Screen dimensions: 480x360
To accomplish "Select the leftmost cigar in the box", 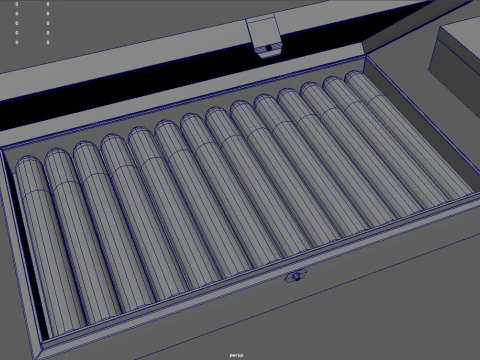I will pos(50,247).
